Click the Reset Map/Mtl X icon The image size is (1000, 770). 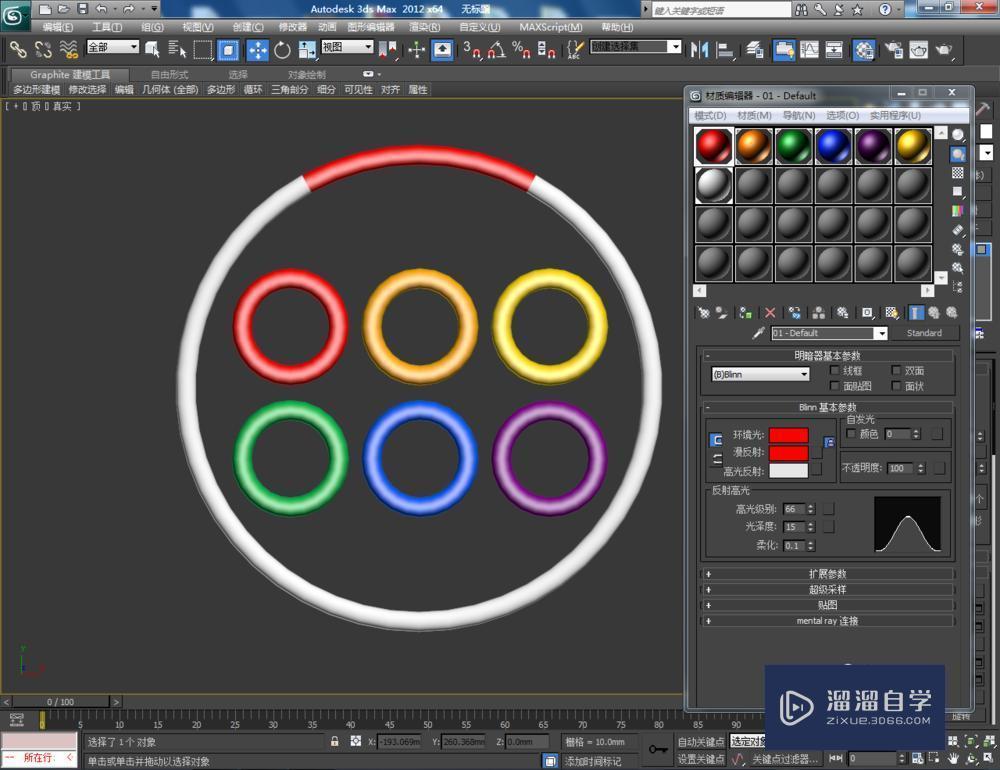click(x=770, y=312)
